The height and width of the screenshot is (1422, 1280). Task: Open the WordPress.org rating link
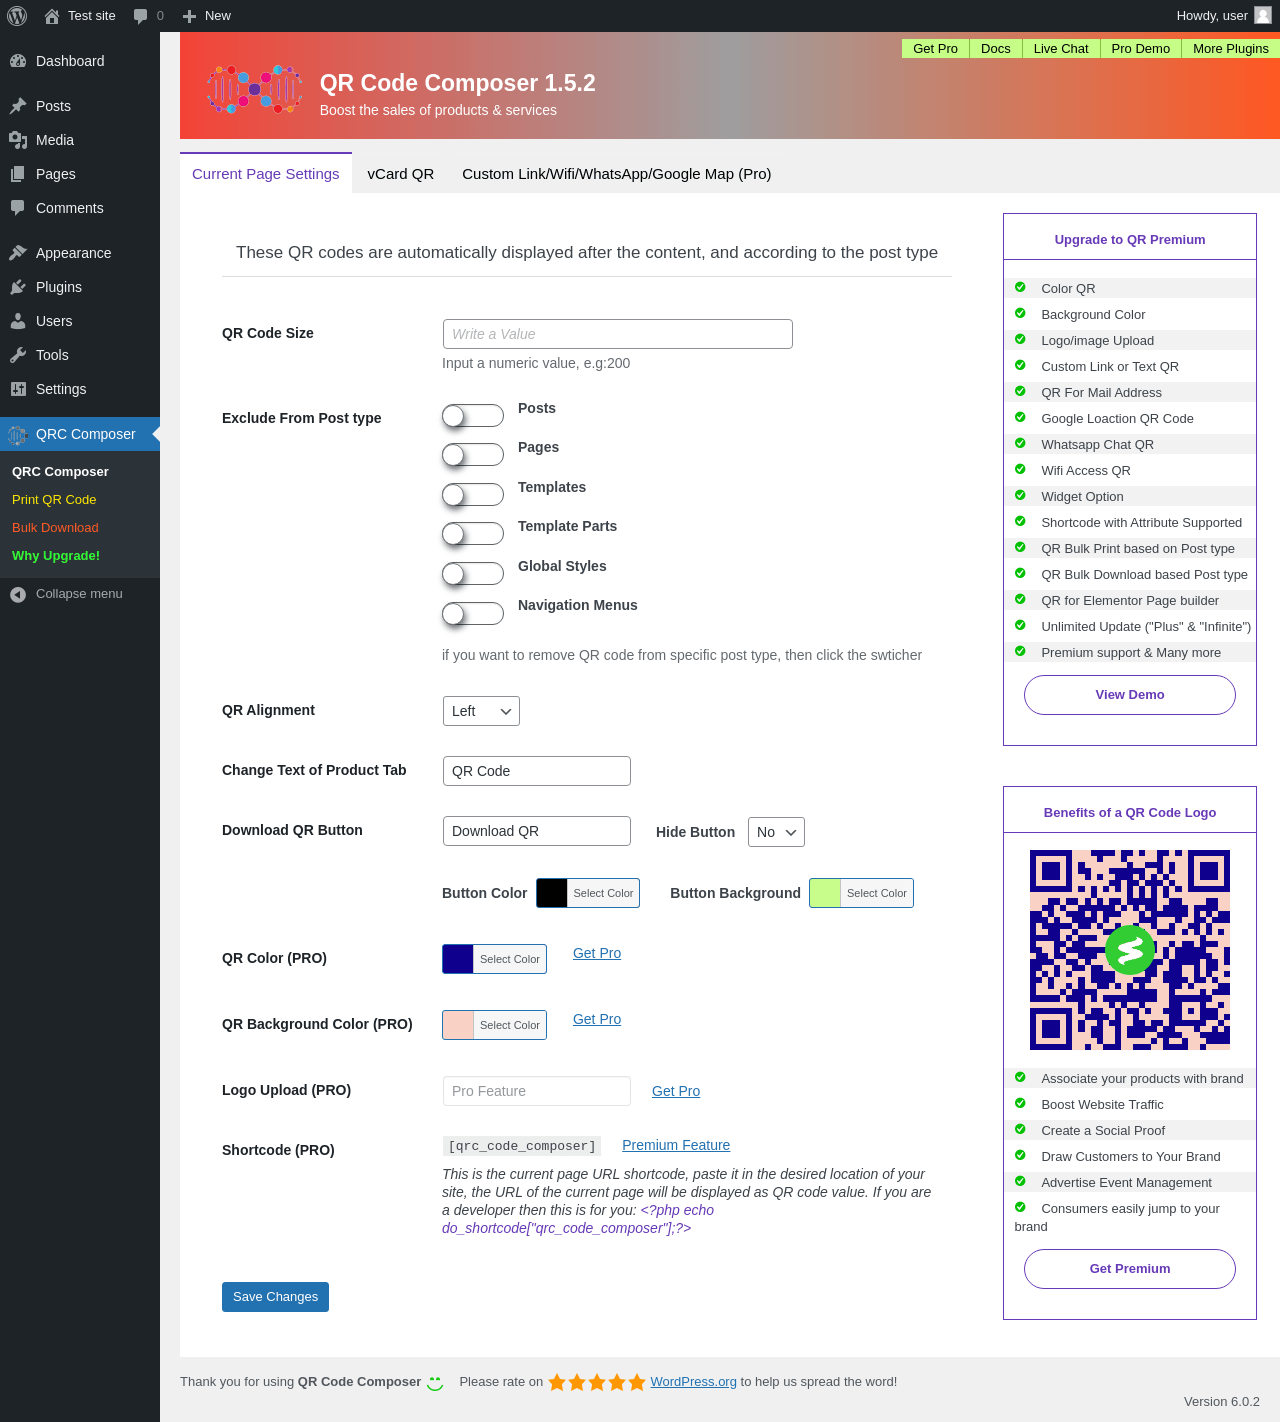[693, 1382]
